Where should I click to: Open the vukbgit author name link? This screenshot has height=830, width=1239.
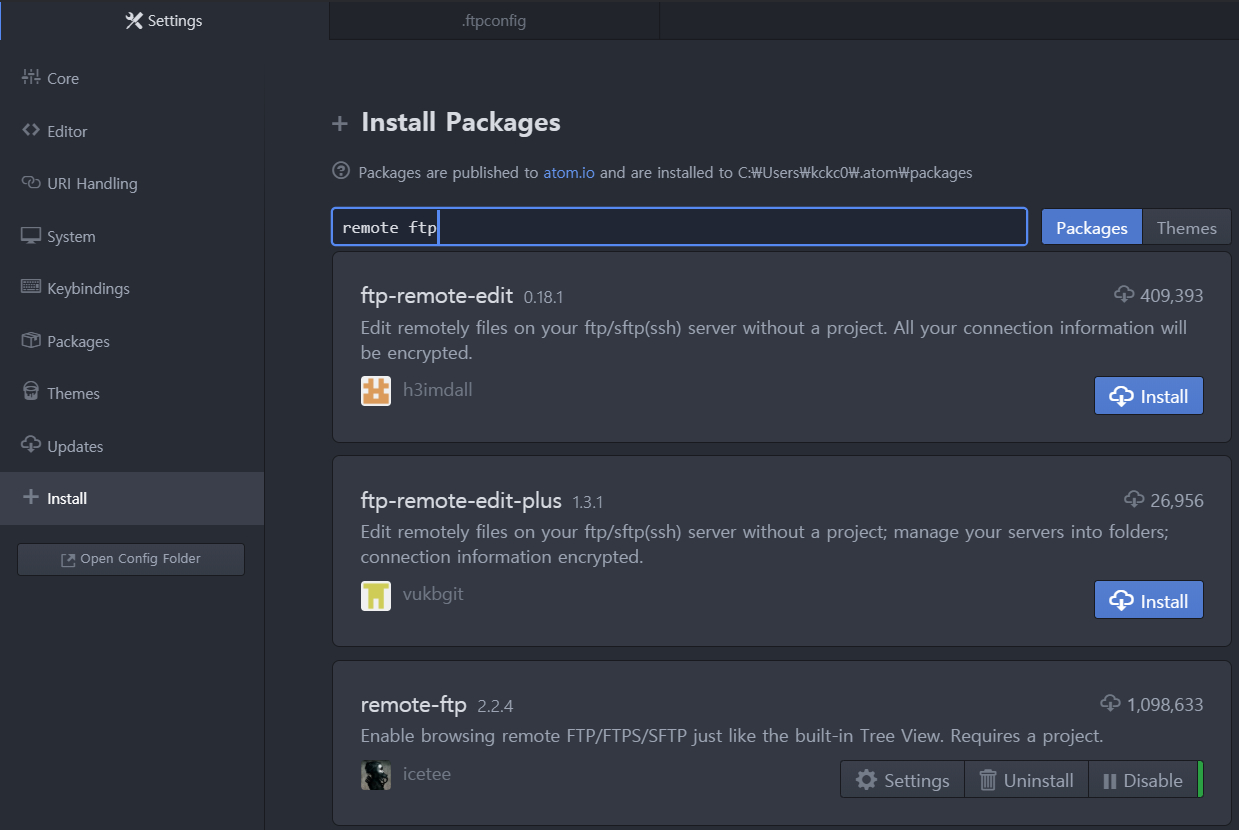tap(433, 594)
